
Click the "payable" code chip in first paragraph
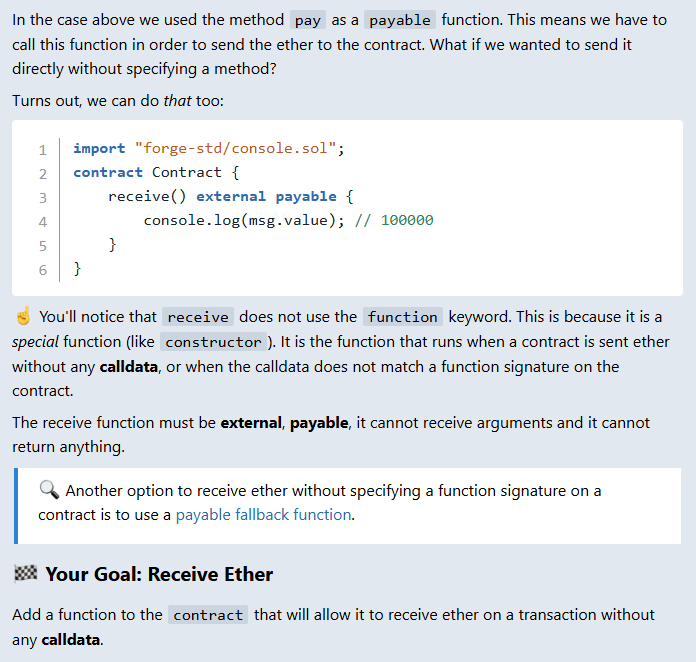(400, 20)
